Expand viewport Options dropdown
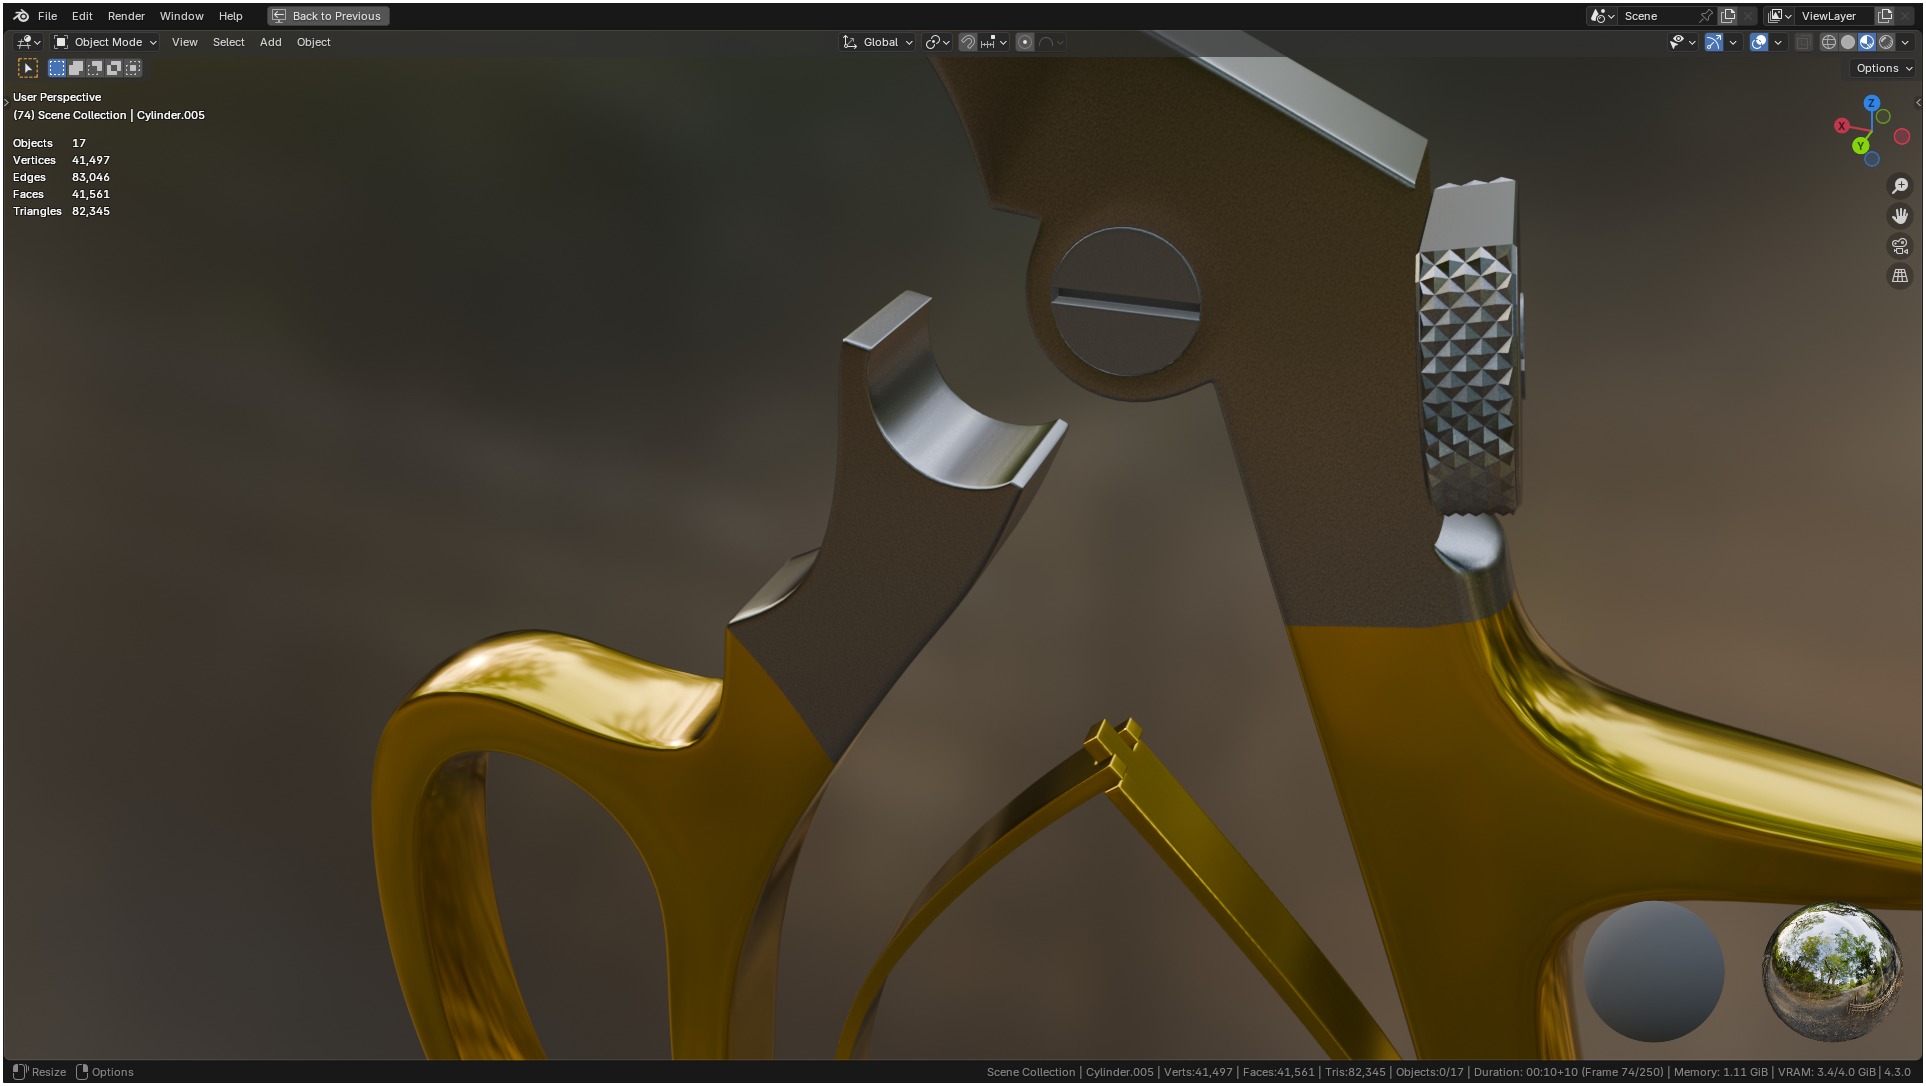This screenshot has height=1086, width=1926. 1884,68
